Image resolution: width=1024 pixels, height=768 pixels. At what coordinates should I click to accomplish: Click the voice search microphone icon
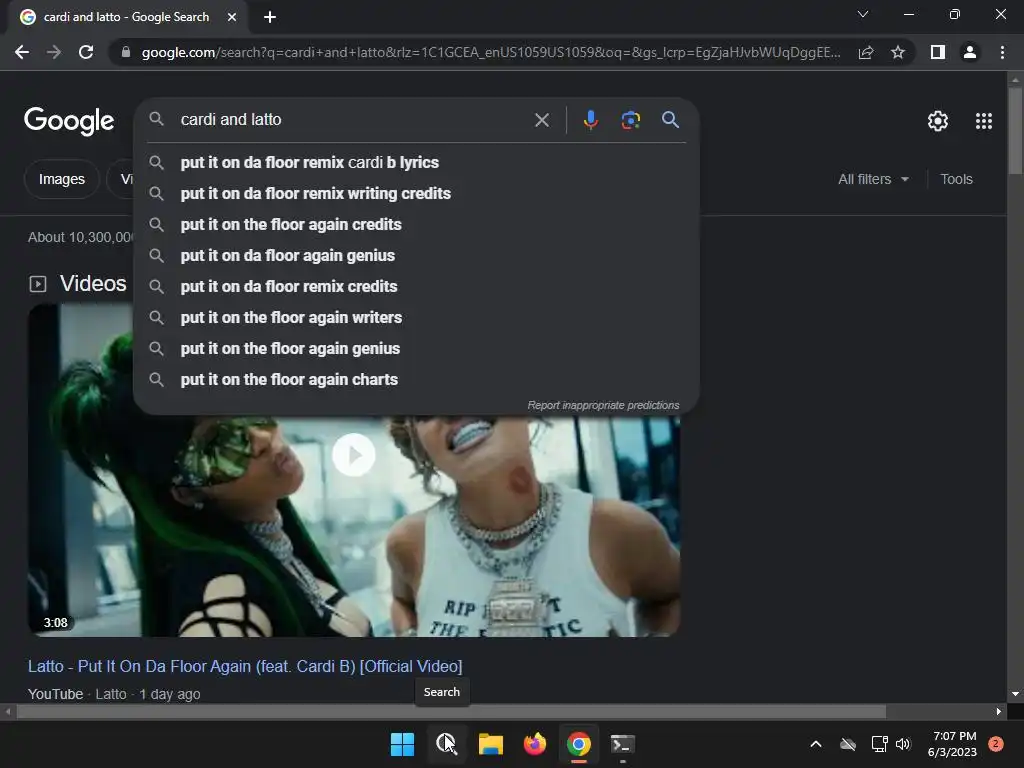pyautogui.click(x=590, y=120)
